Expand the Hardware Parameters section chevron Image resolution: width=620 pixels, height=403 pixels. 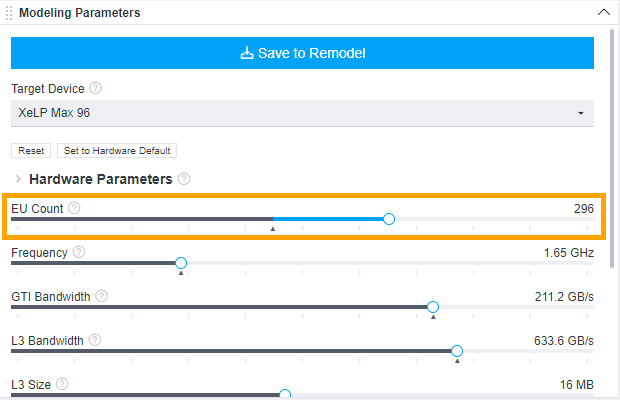(x=18, y=179)
